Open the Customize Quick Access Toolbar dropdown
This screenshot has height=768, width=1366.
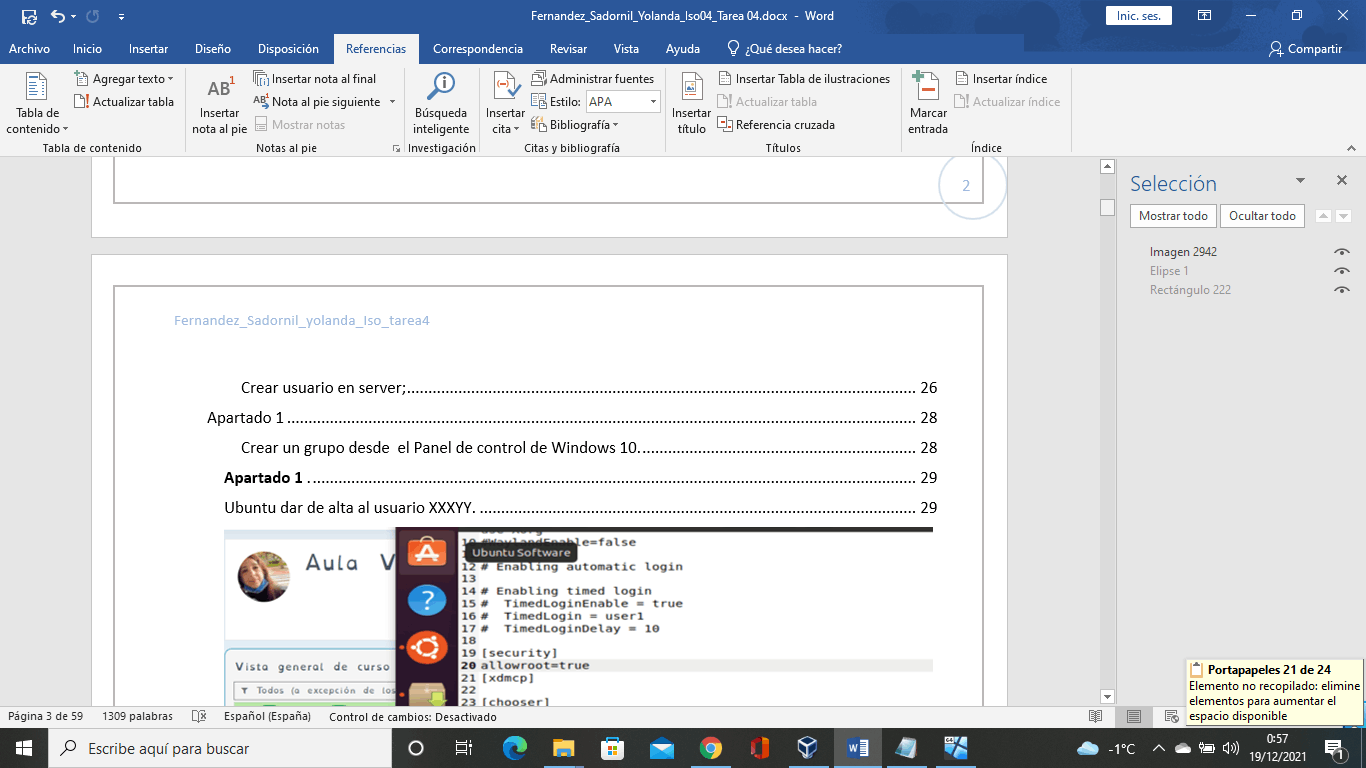point(122,16)
